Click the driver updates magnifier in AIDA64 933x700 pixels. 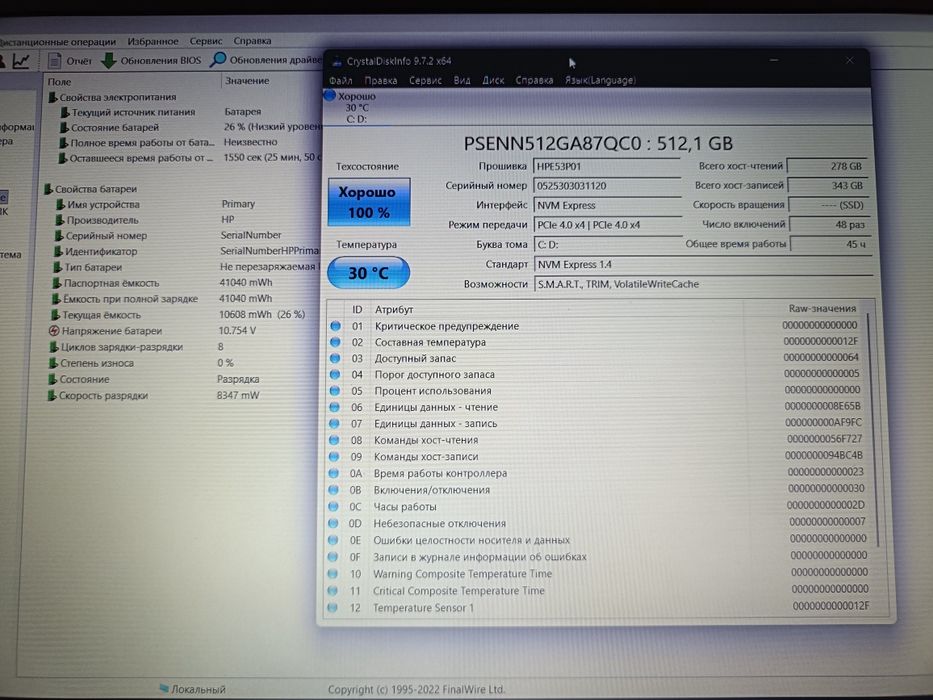tap(218, 60)
